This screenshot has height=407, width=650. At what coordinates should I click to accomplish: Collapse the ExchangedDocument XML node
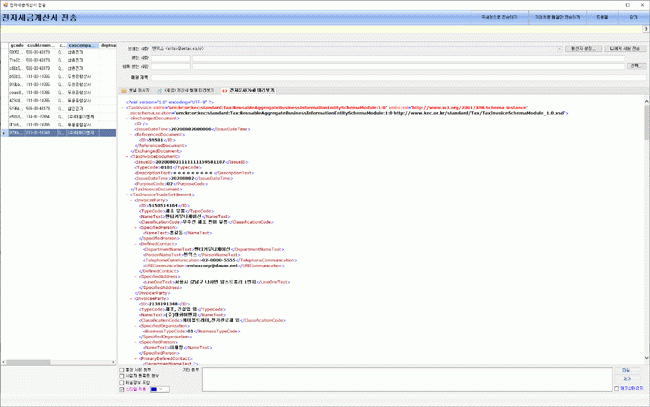click(x=127, y=119)
